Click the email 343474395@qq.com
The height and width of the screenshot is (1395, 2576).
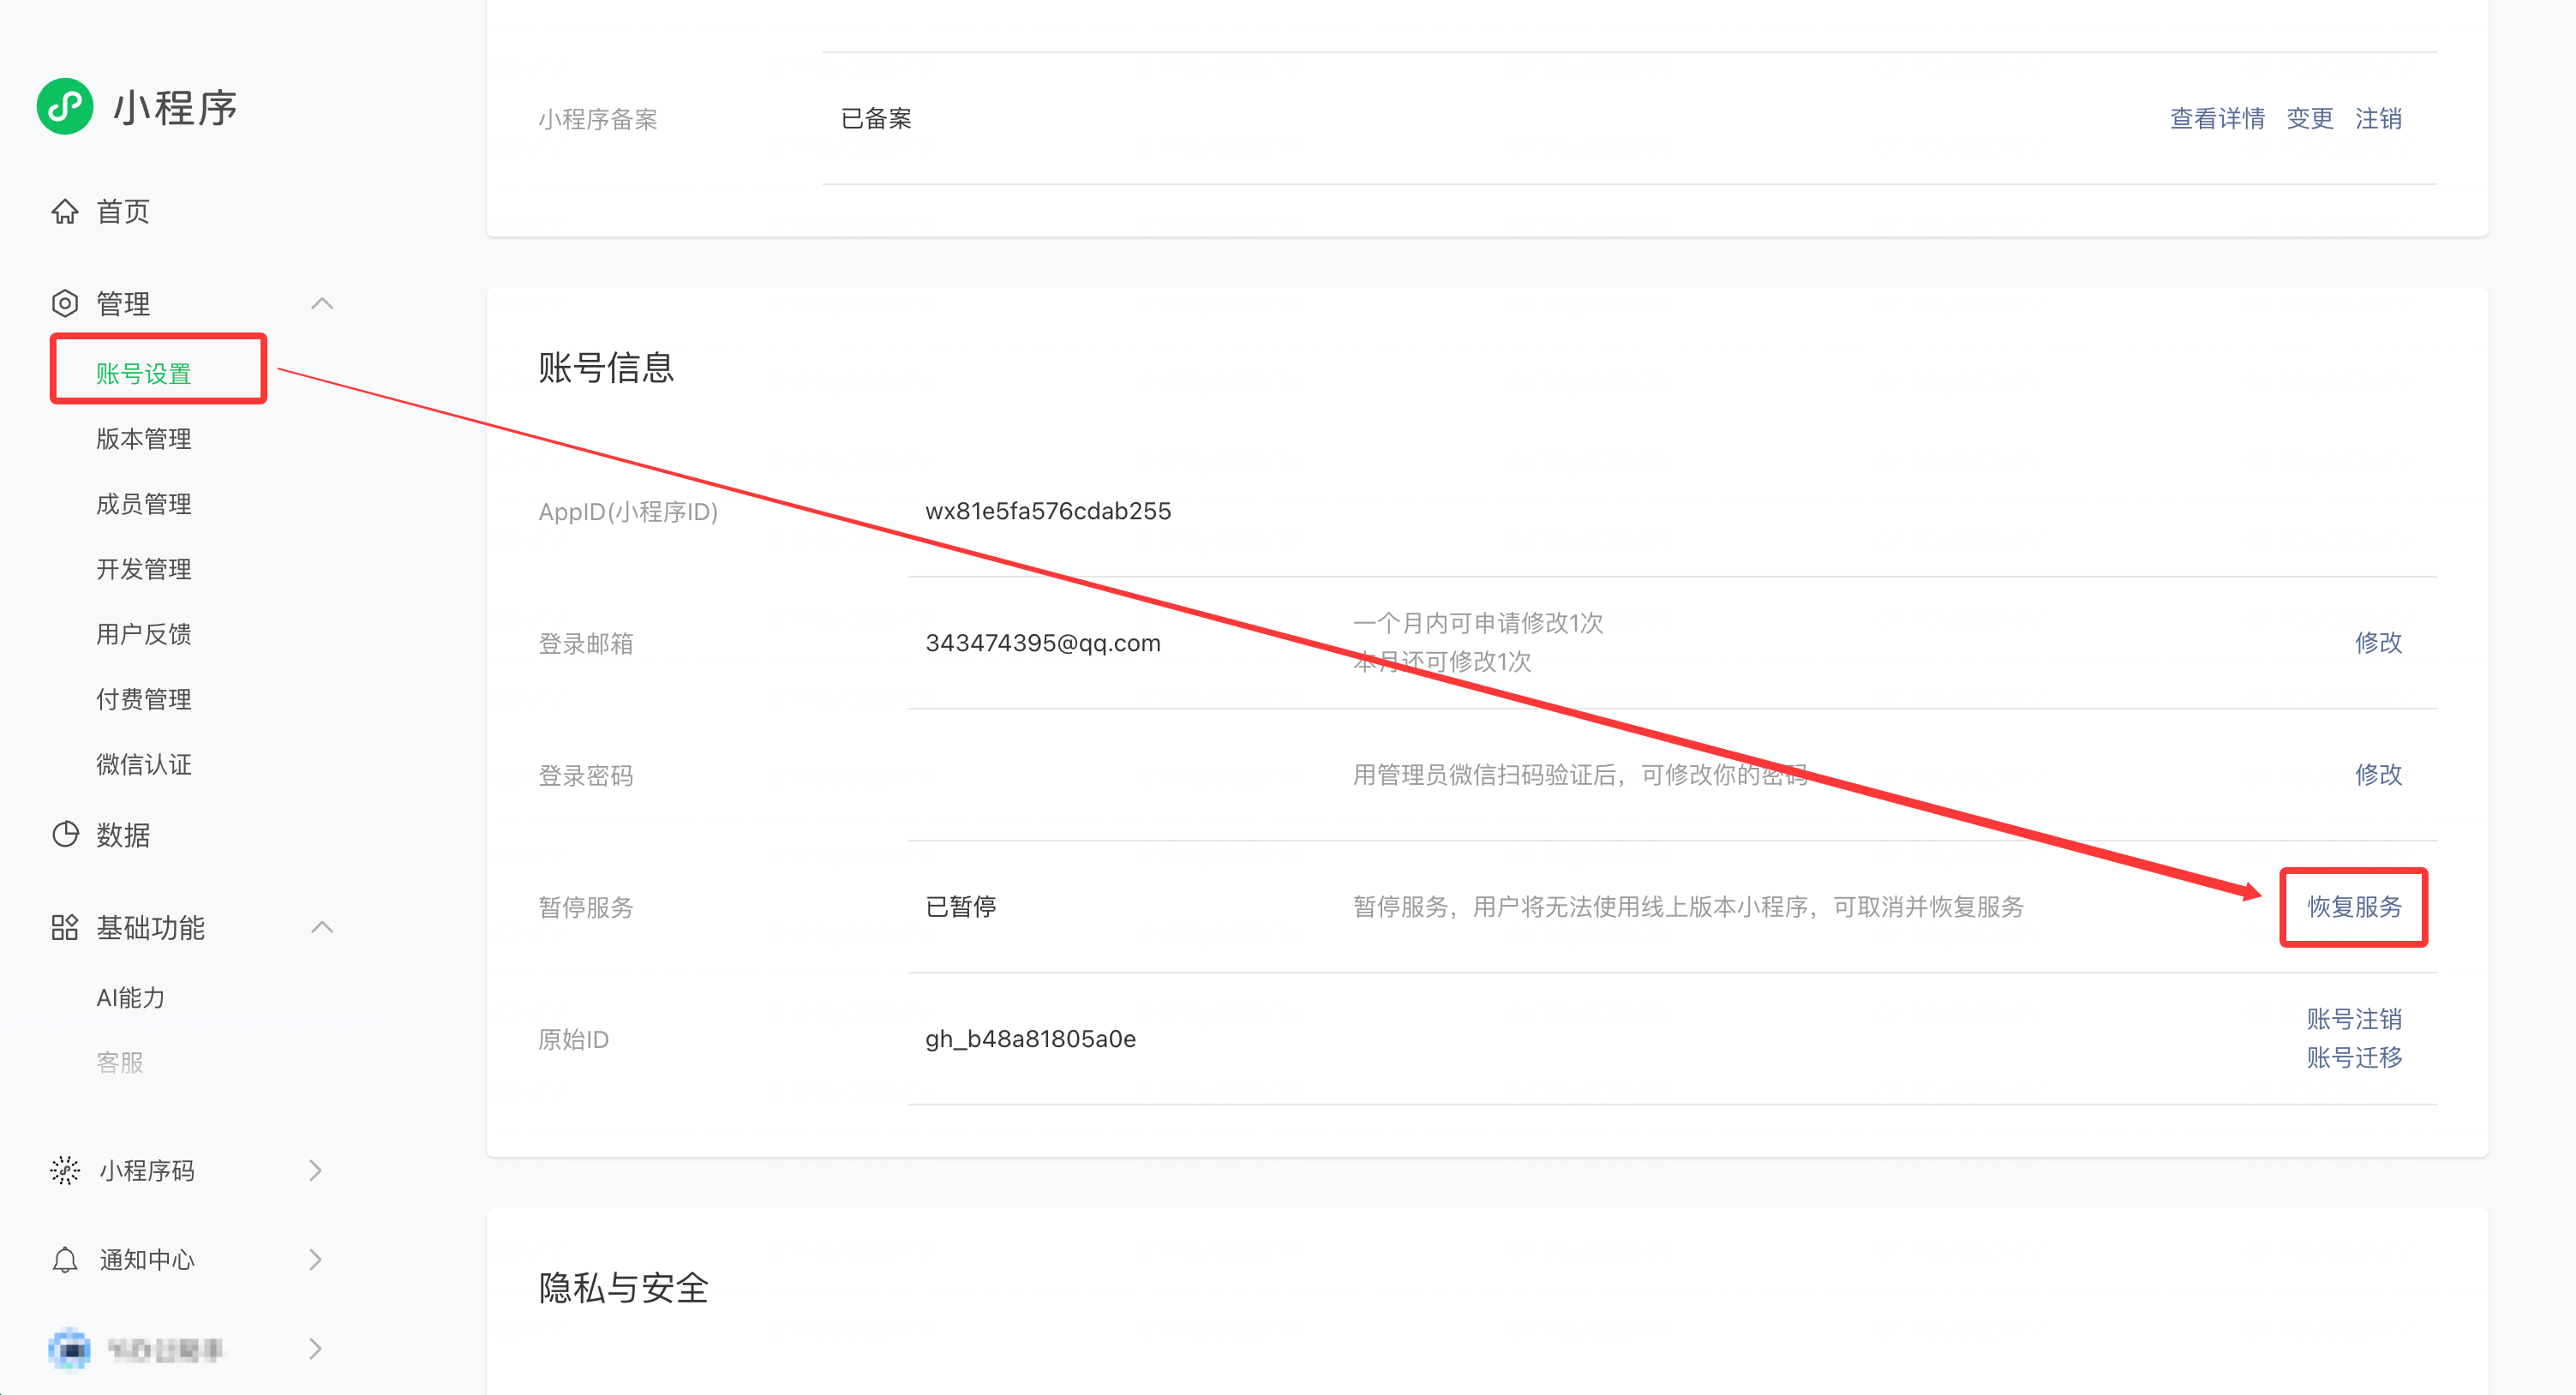(x=1043, y=642)
